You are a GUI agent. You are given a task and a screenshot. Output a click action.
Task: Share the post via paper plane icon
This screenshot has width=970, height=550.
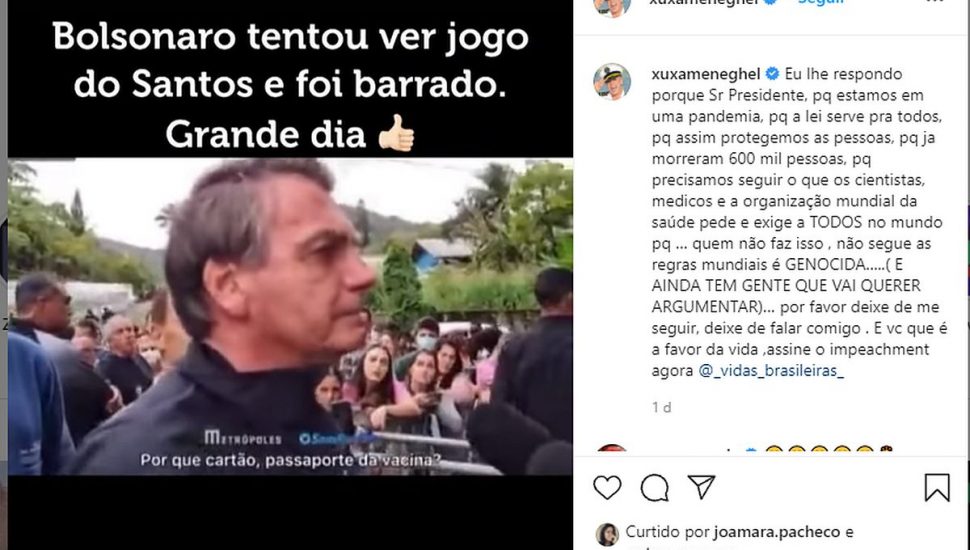[x=702, y=487]
